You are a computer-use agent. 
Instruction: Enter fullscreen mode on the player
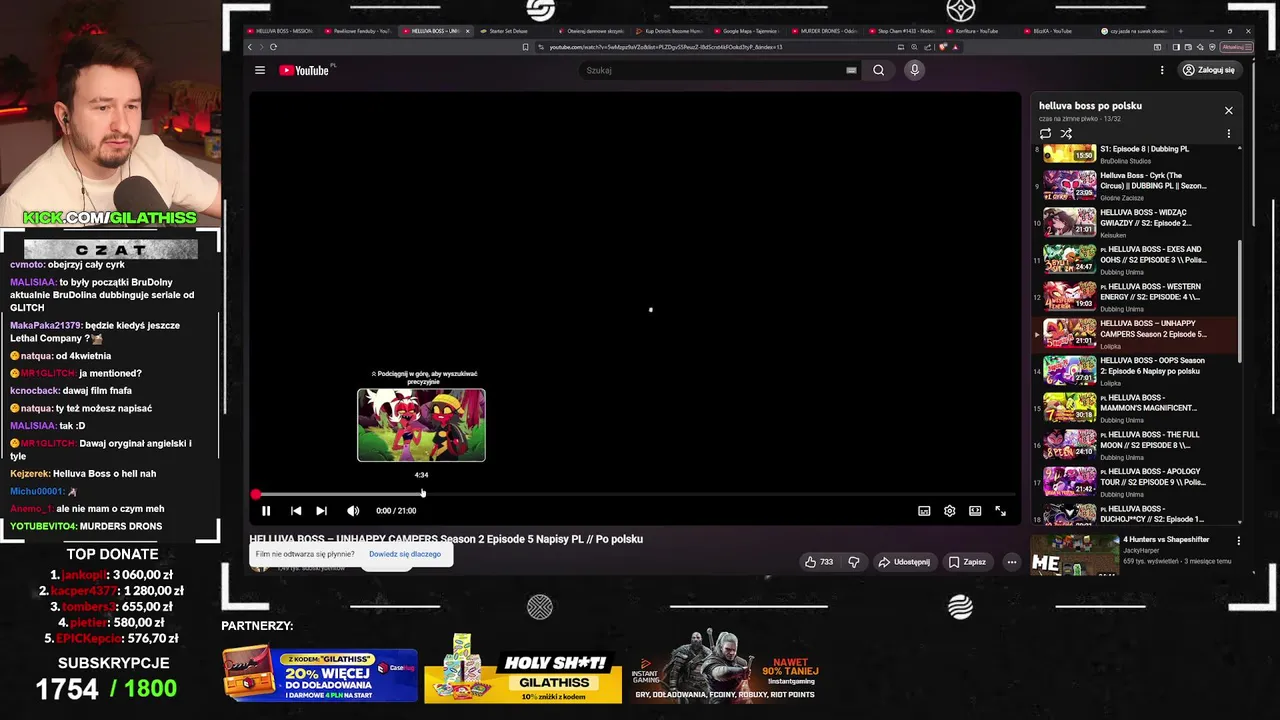pyautogui.click(x=1000, y=511)
